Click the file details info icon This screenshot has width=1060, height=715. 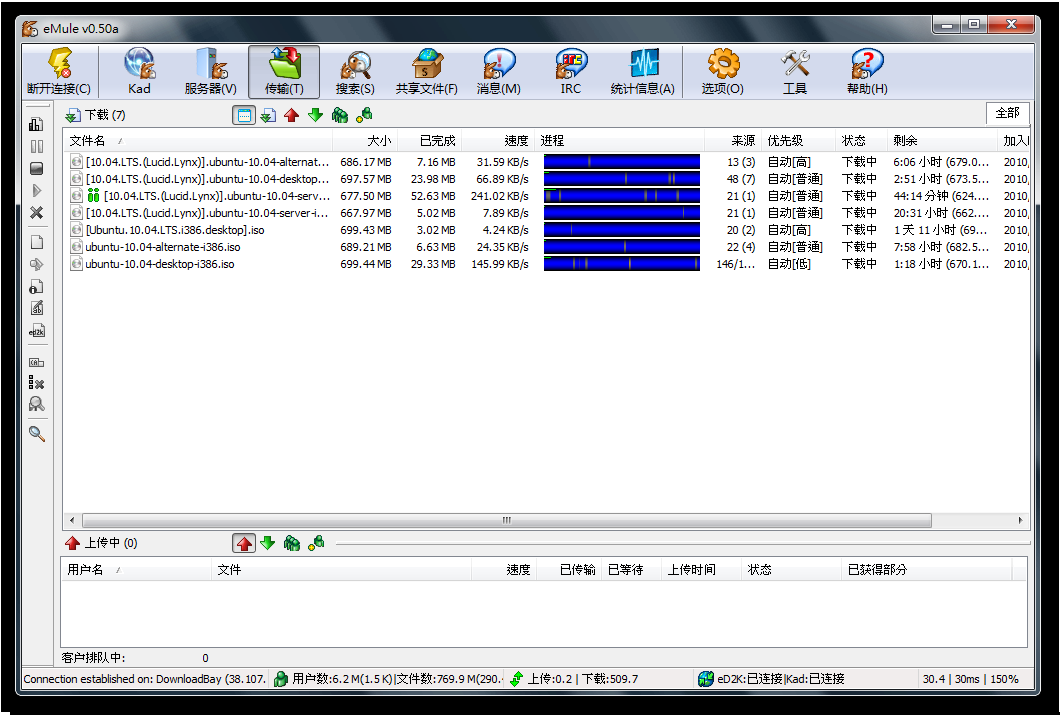coord(37,287)
